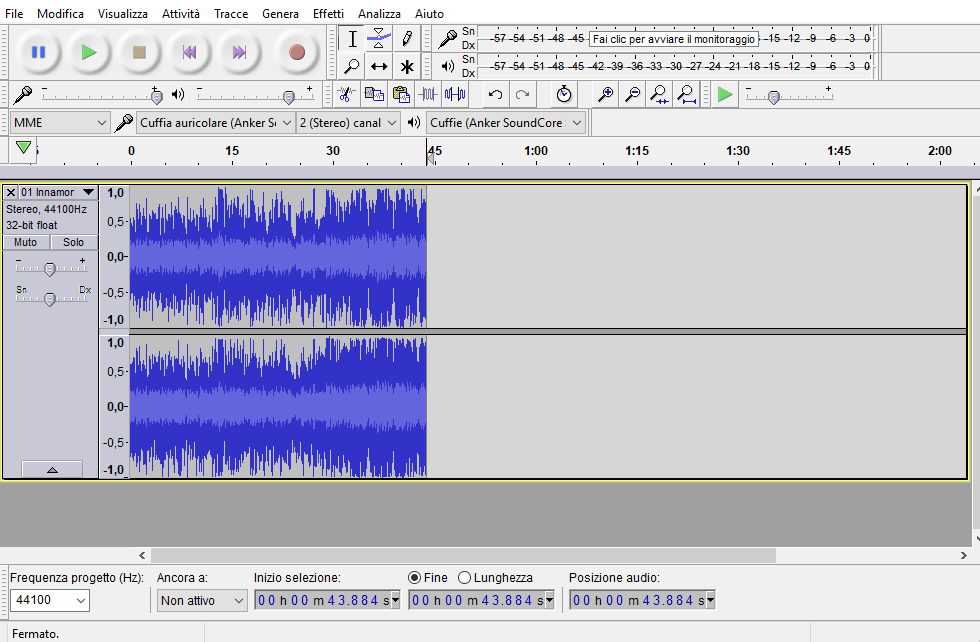Viewport: 980px width, 642px height.
Task: Click the Solo button on the track
Action: (73, 242)
